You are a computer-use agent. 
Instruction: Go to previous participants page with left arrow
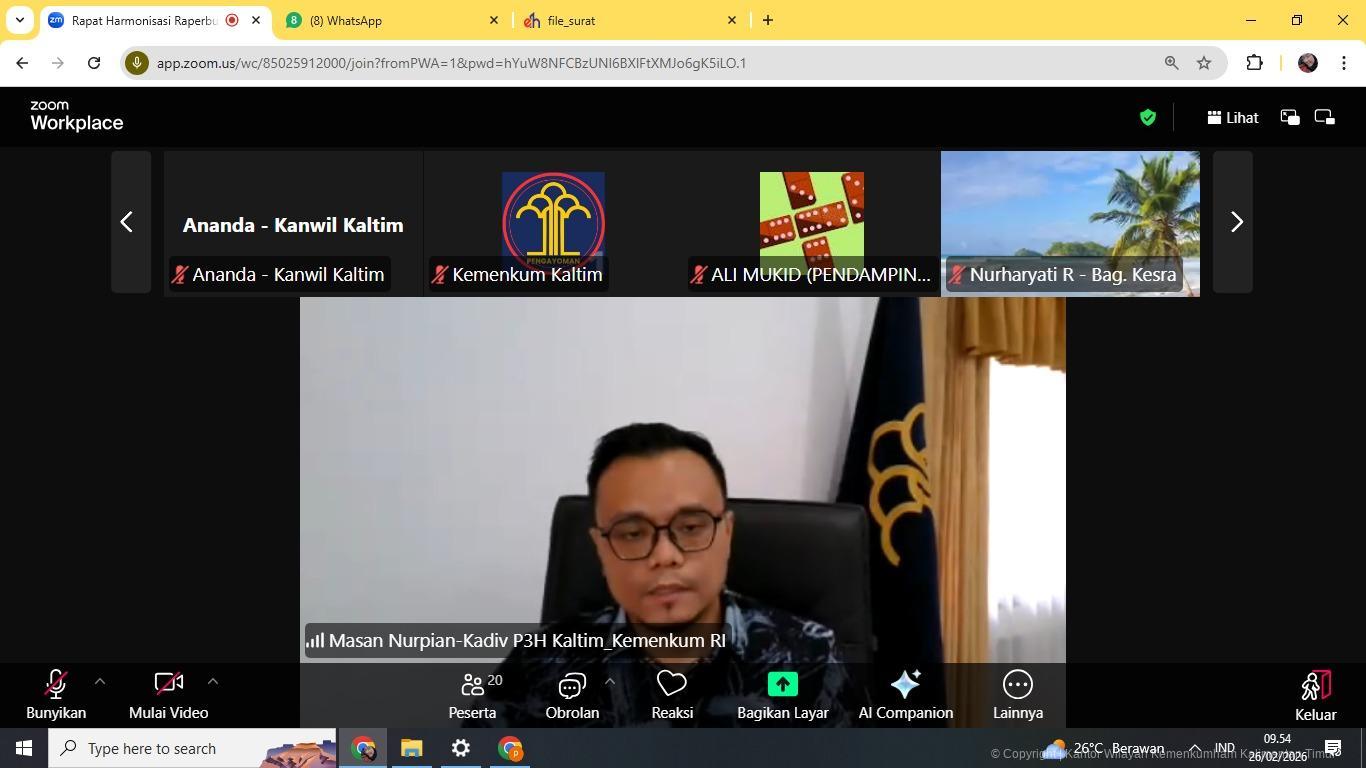click(127, 222)
